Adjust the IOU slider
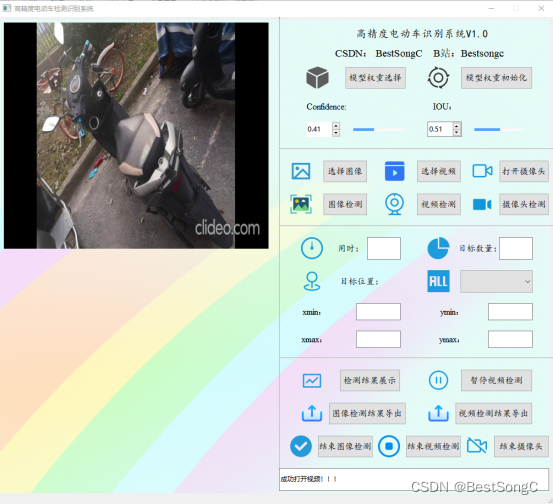553x504 pixels. click(x=499, y=129)
